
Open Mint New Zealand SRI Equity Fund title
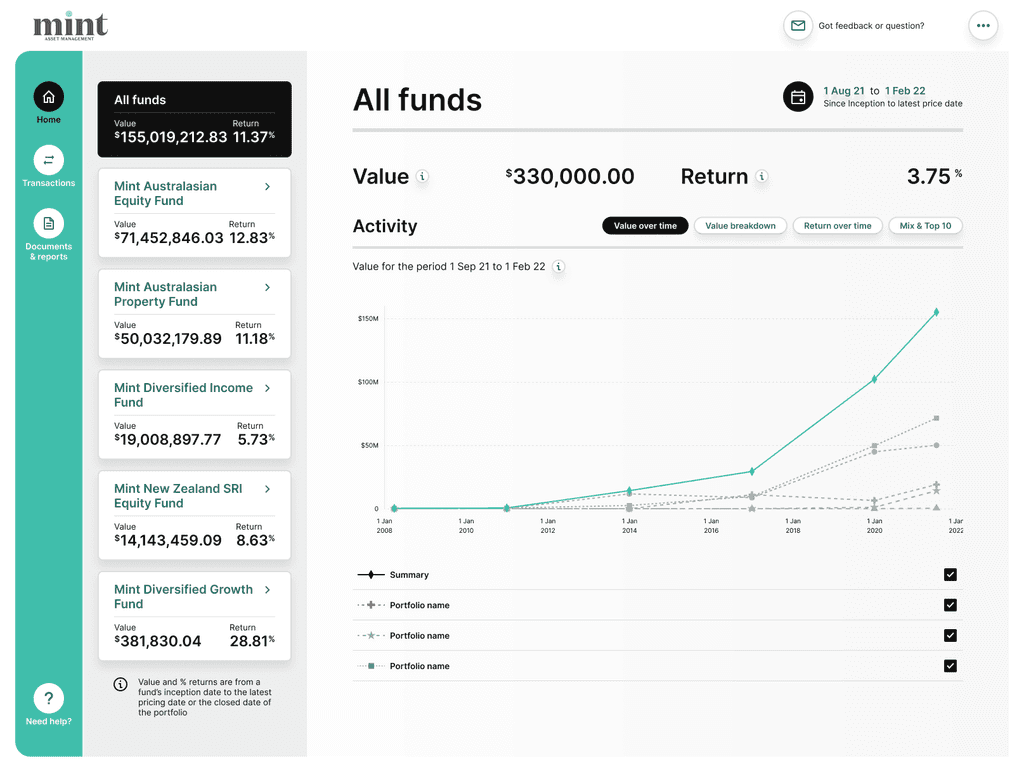(178, 496)
